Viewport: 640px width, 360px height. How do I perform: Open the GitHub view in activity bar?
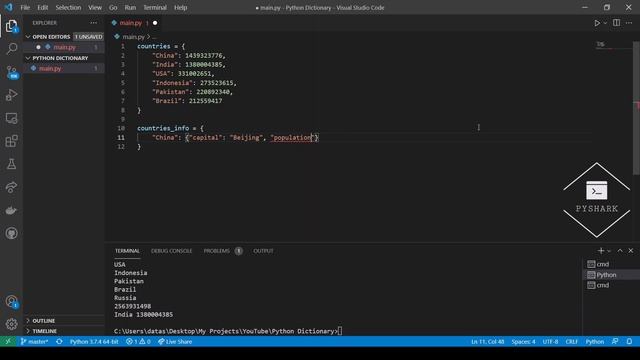point(11,233)
